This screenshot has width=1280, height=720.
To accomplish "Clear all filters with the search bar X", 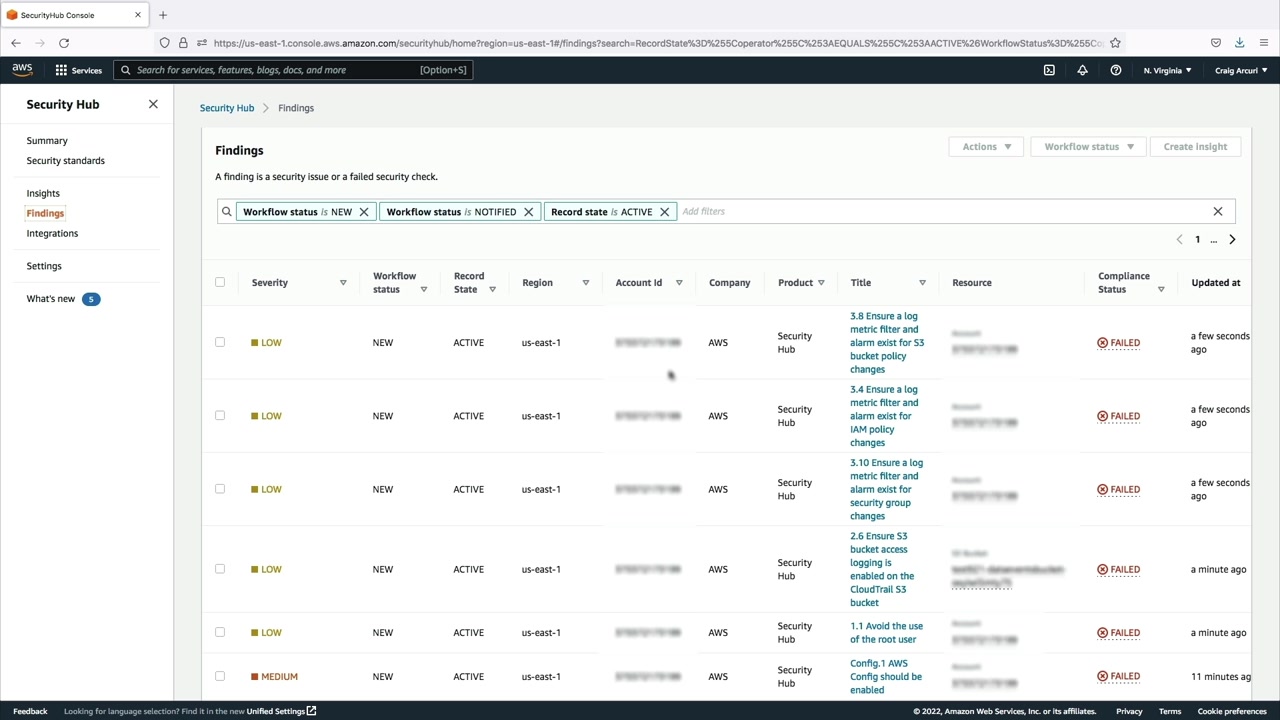I will coord(1218,212).
